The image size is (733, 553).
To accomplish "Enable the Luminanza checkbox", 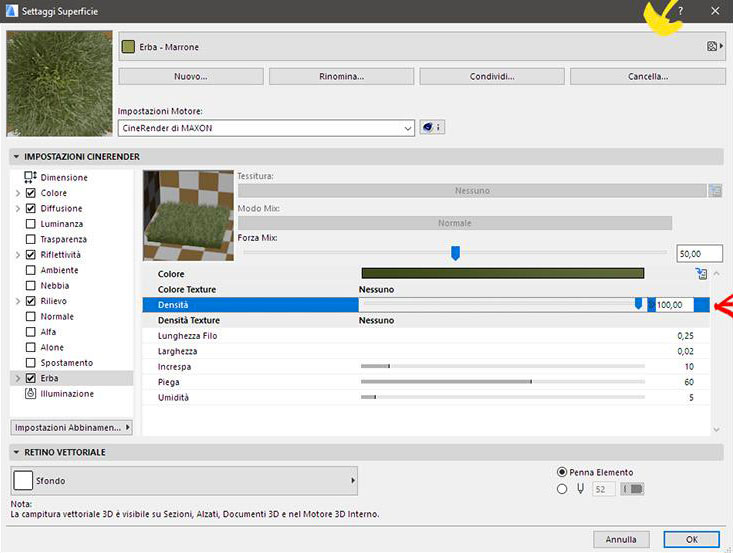I will click(x=30, y=224).
